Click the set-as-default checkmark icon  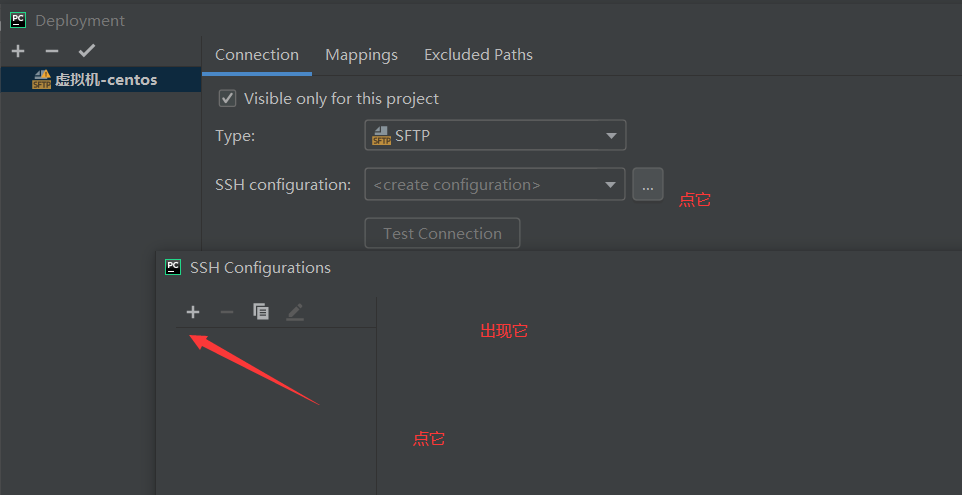87,51
